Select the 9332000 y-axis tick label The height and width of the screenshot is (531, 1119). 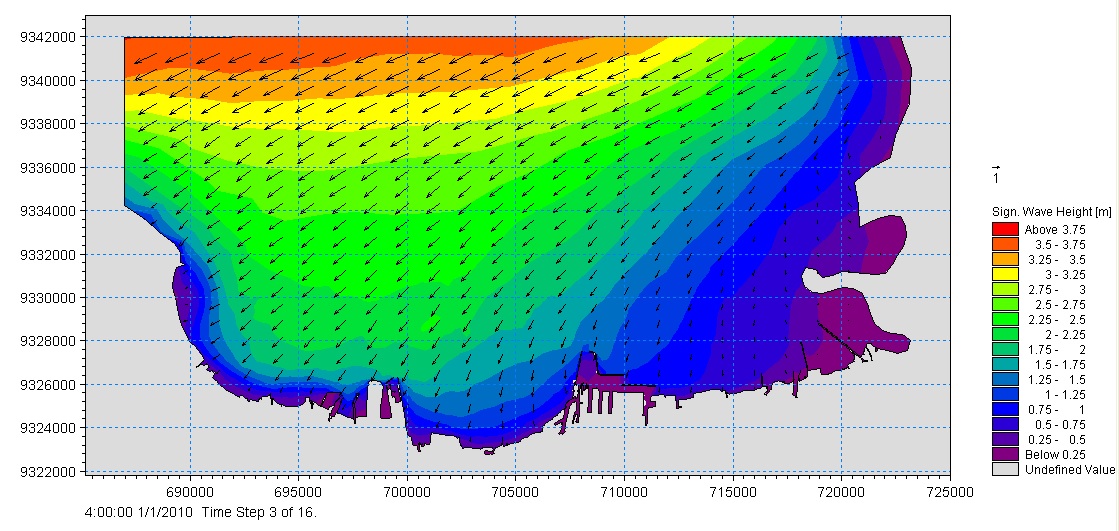click(47, 254)
